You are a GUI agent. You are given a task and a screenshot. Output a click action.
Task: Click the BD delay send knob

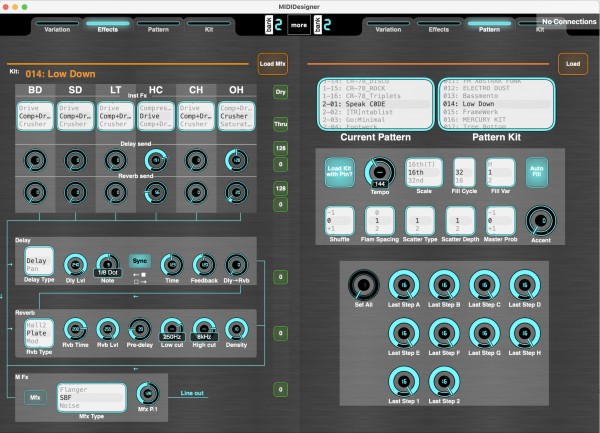(x=35, y=160)
